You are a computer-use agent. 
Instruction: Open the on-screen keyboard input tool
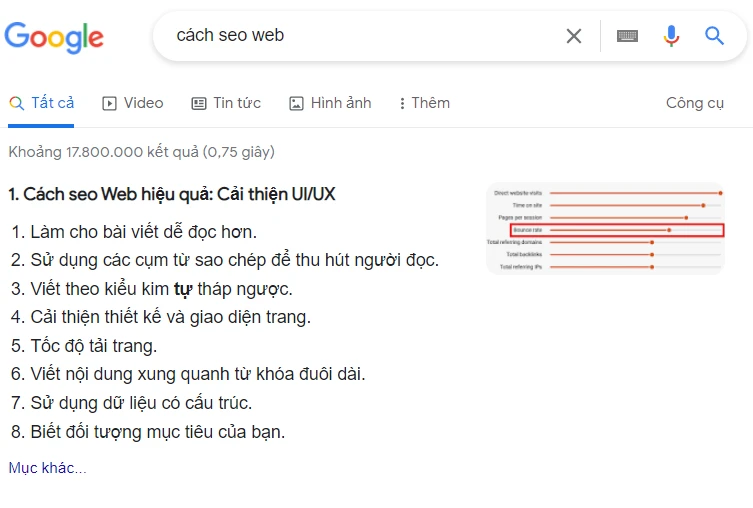tap(627, 36)
